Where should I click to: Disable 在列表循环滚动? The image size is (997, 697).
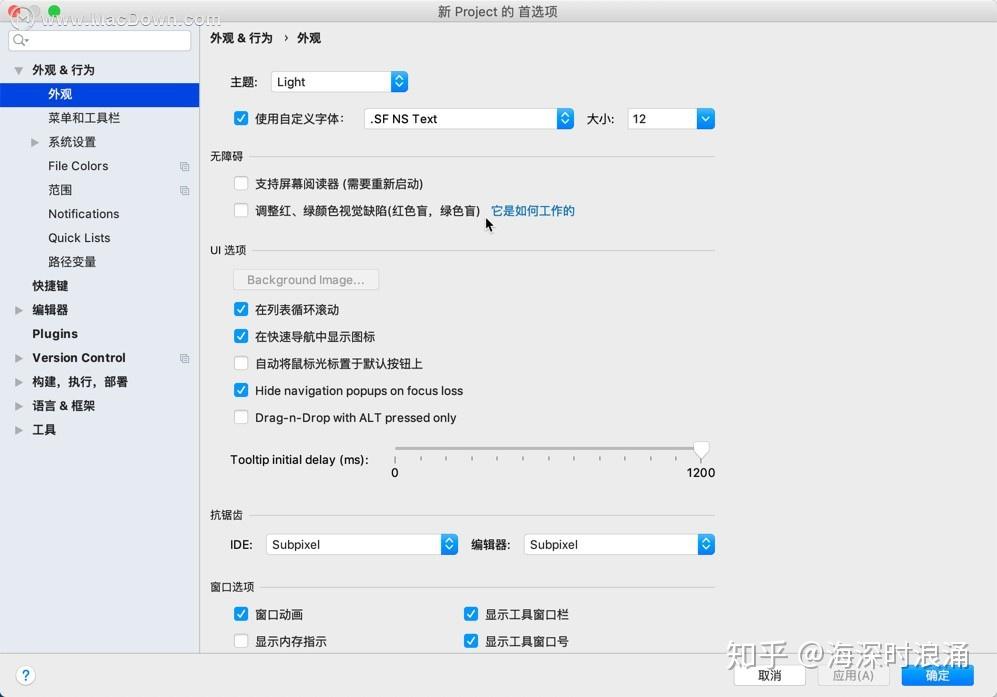tap(241, 310)
